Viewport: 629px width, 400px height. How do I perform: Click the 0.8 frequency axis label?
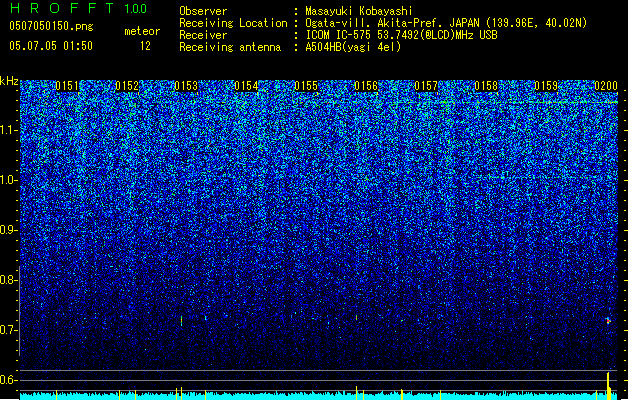pos(9,280)
